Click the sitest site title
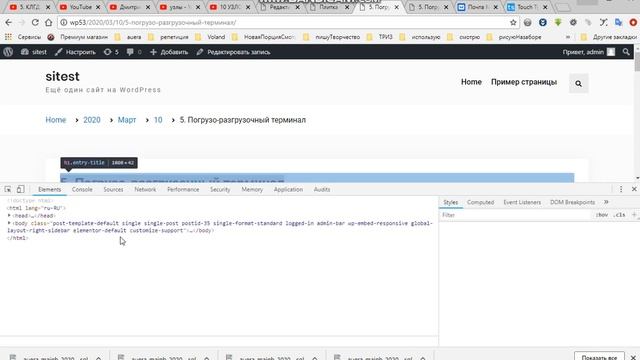This screenshot has height=360, width=640. (x=62, y=76)
